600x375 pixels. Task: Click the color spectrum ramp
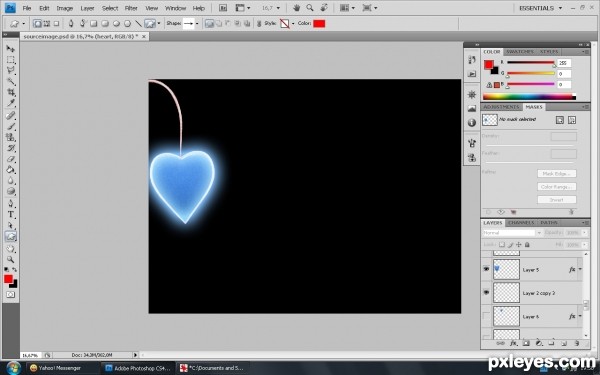[530, 97]
